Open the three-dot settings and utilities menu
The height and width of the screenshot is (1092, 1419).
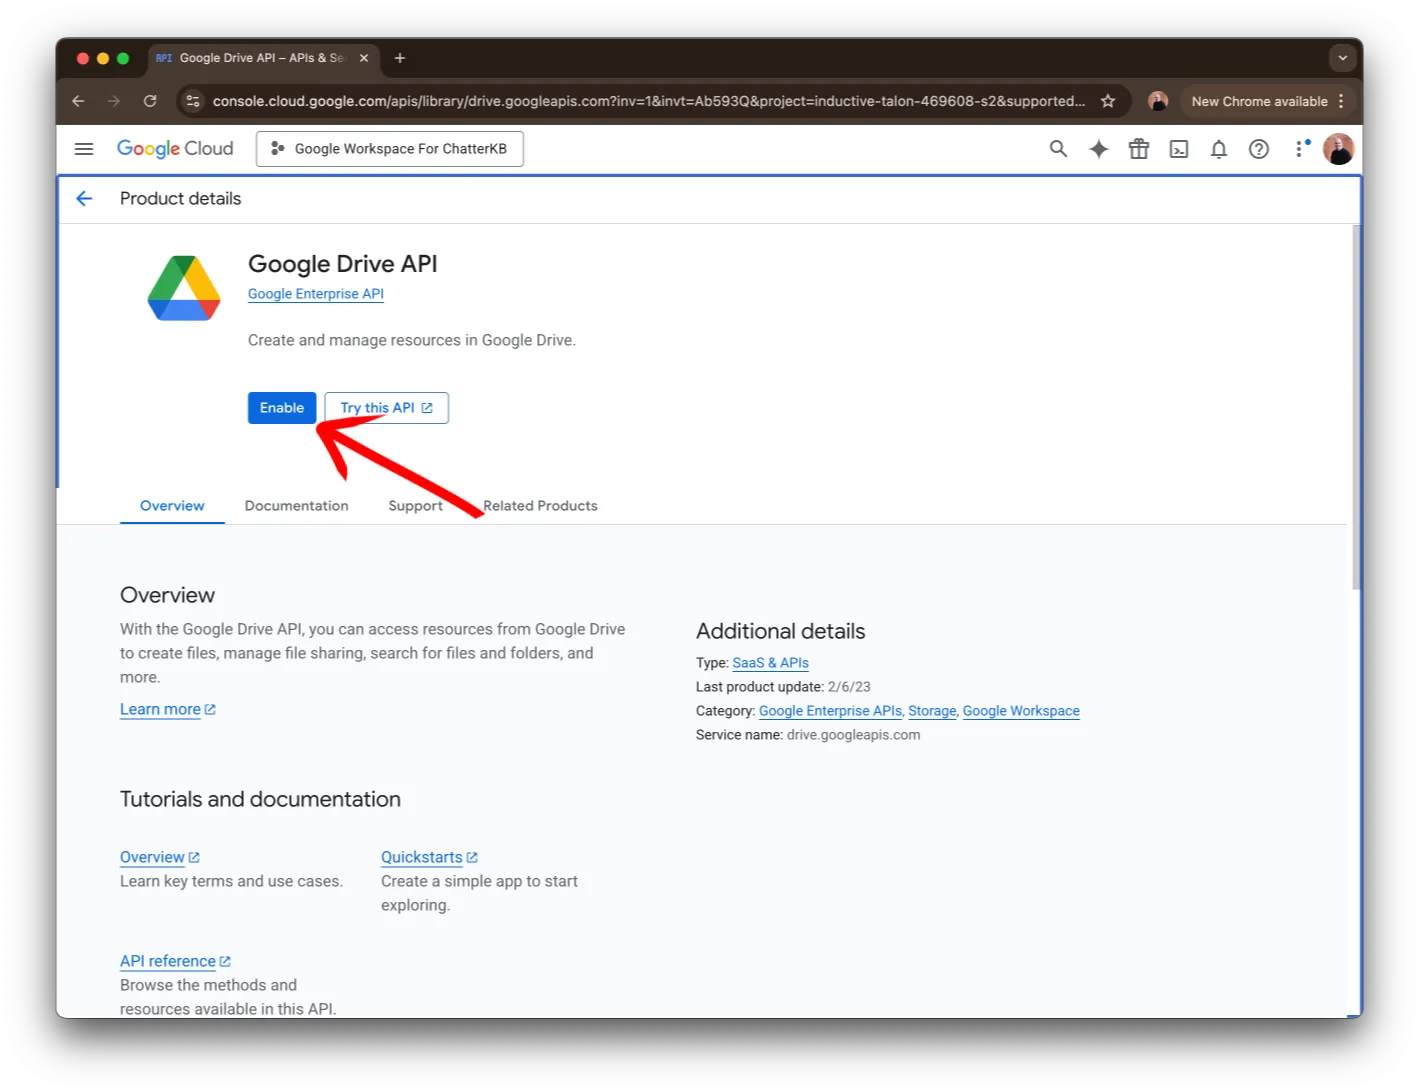1300,149
